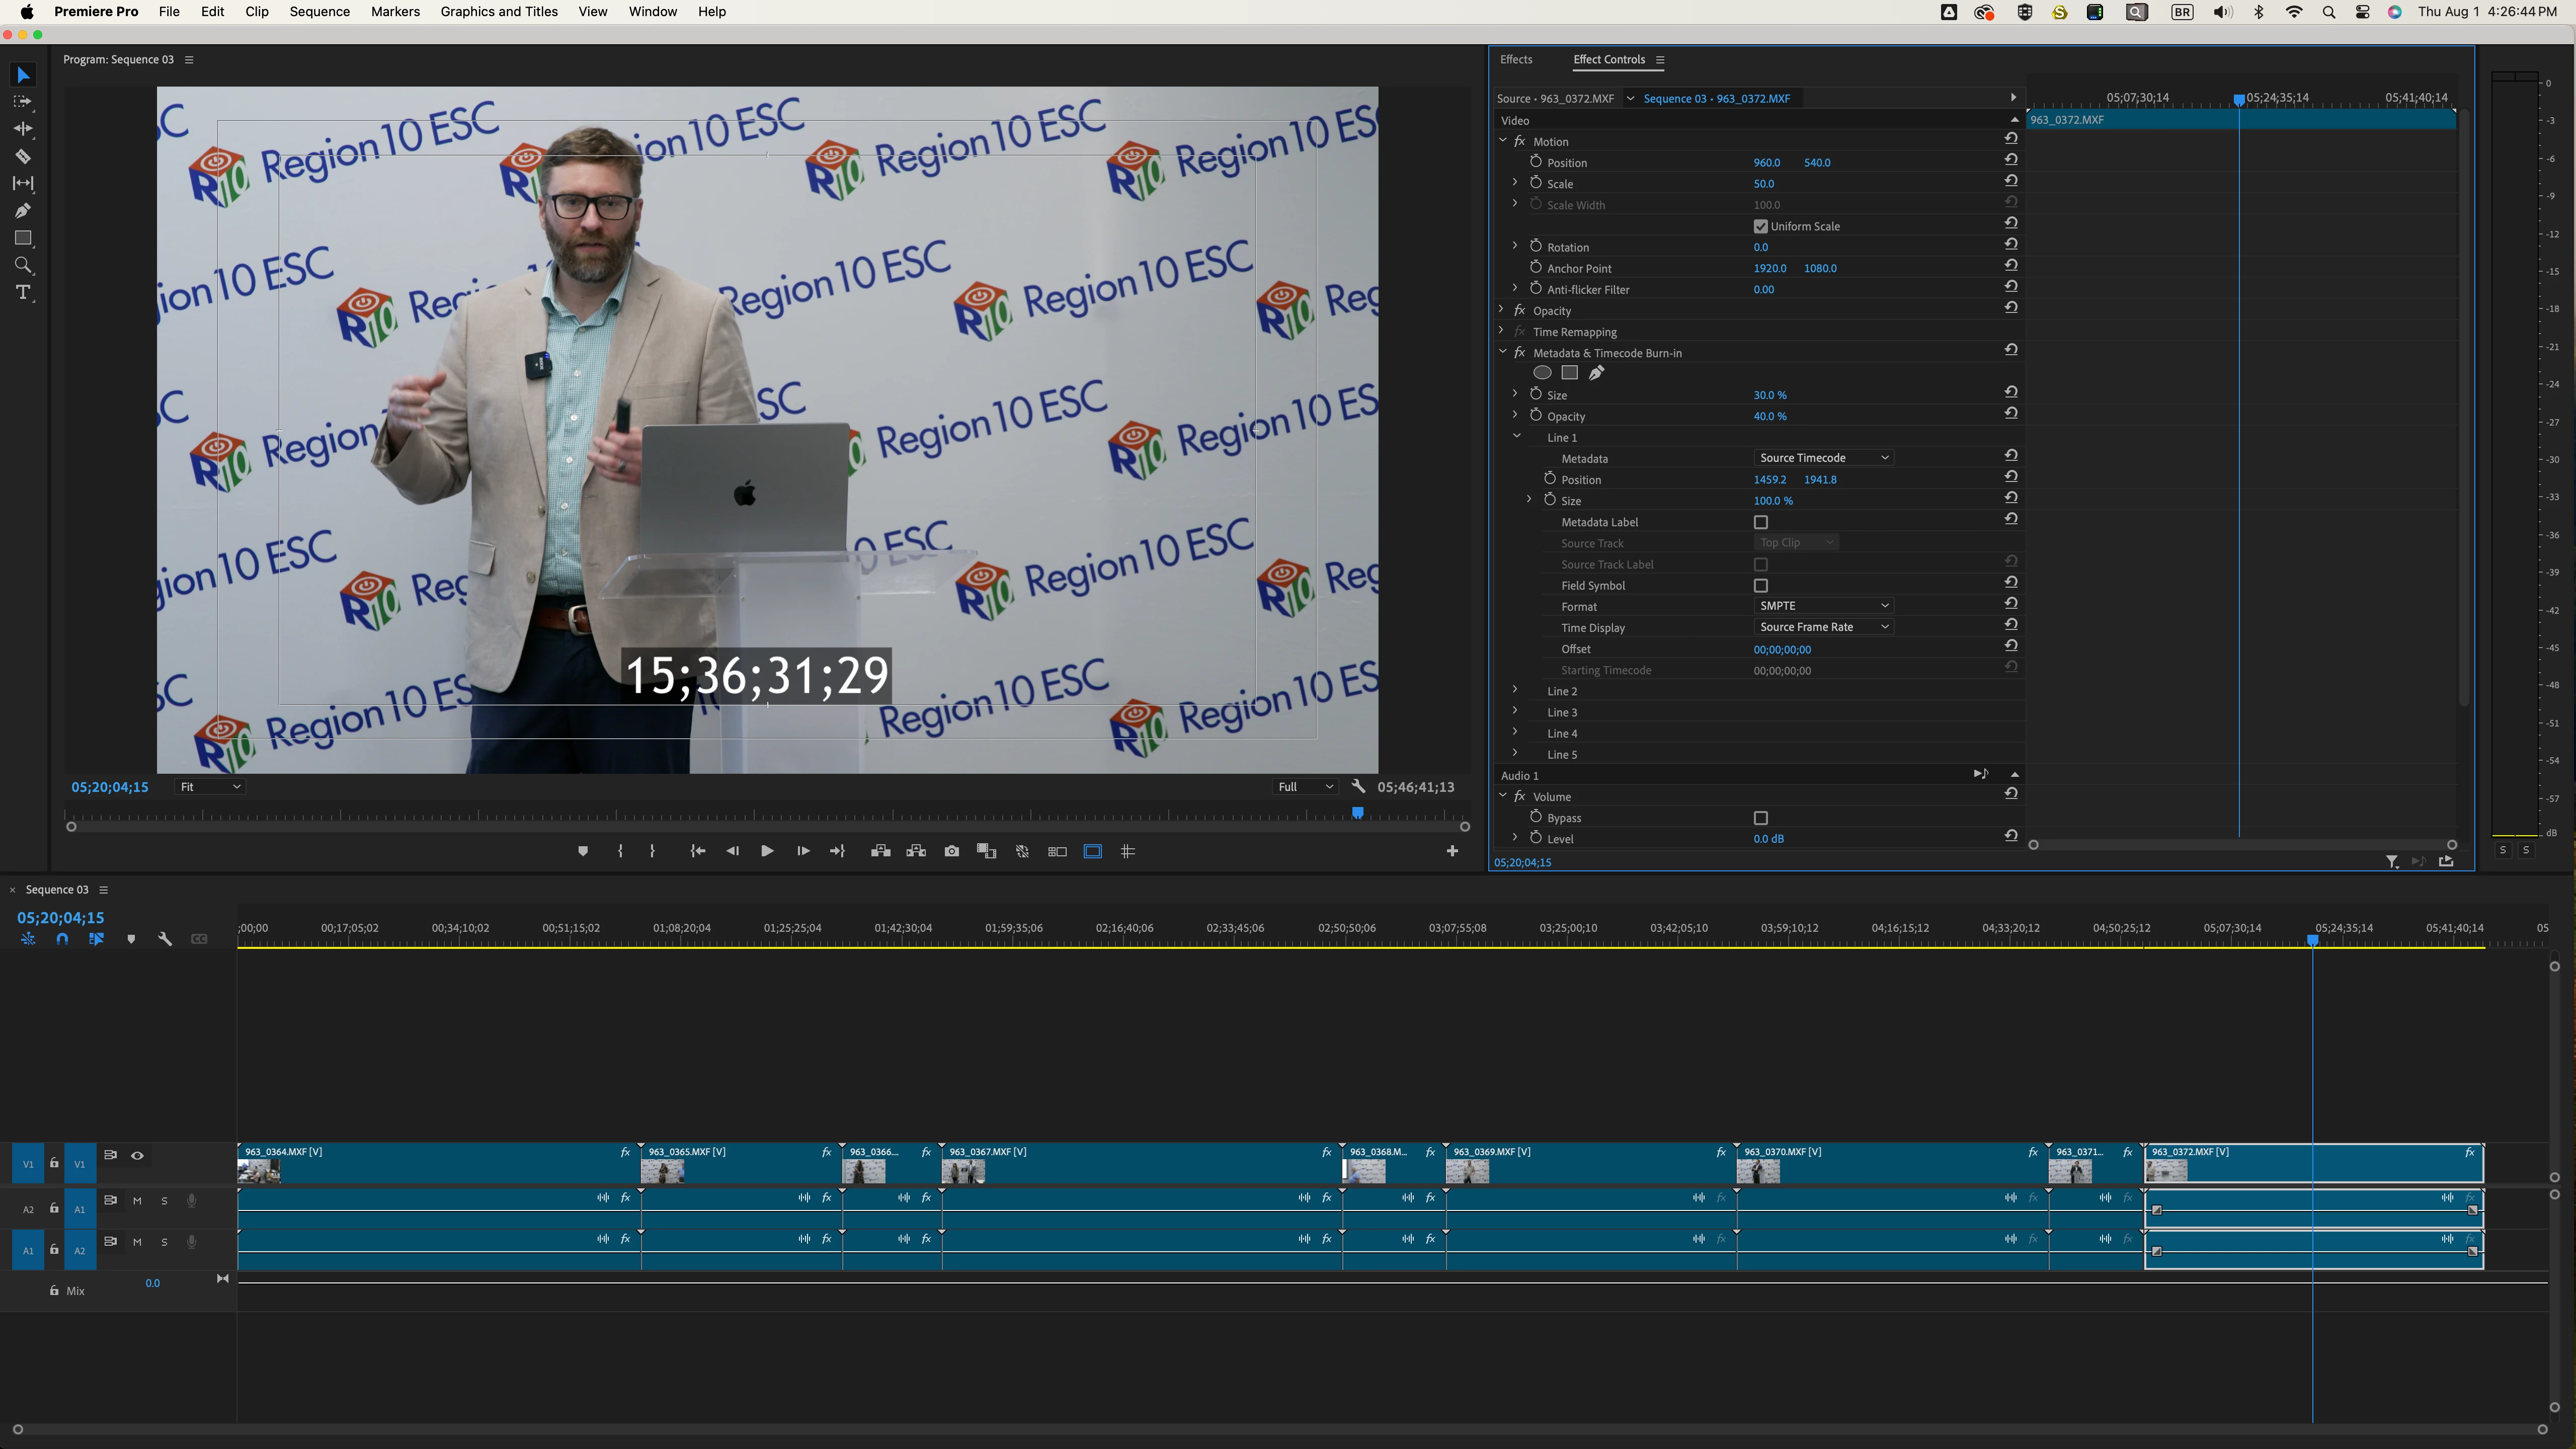
Task: Select the Type tool
Action: point(22,293)
